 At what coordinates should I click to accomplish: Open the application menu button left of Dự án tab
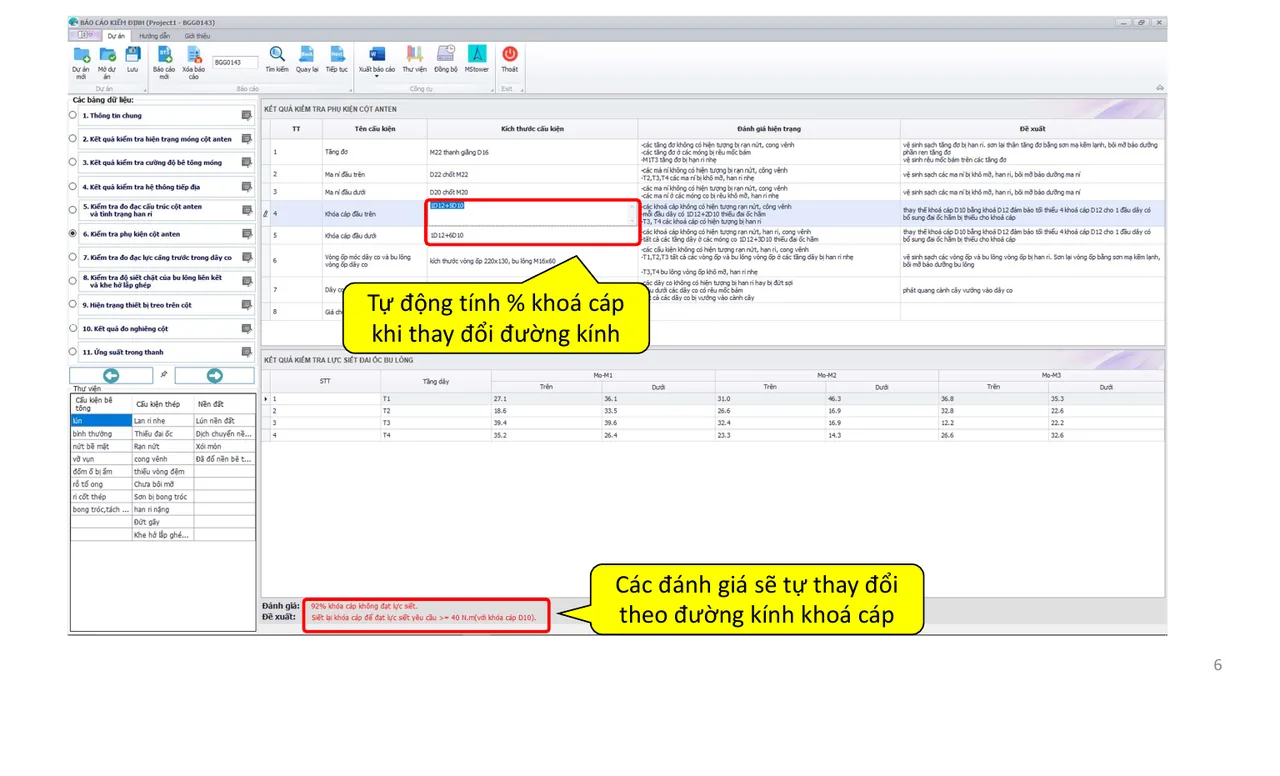point(86,35)
